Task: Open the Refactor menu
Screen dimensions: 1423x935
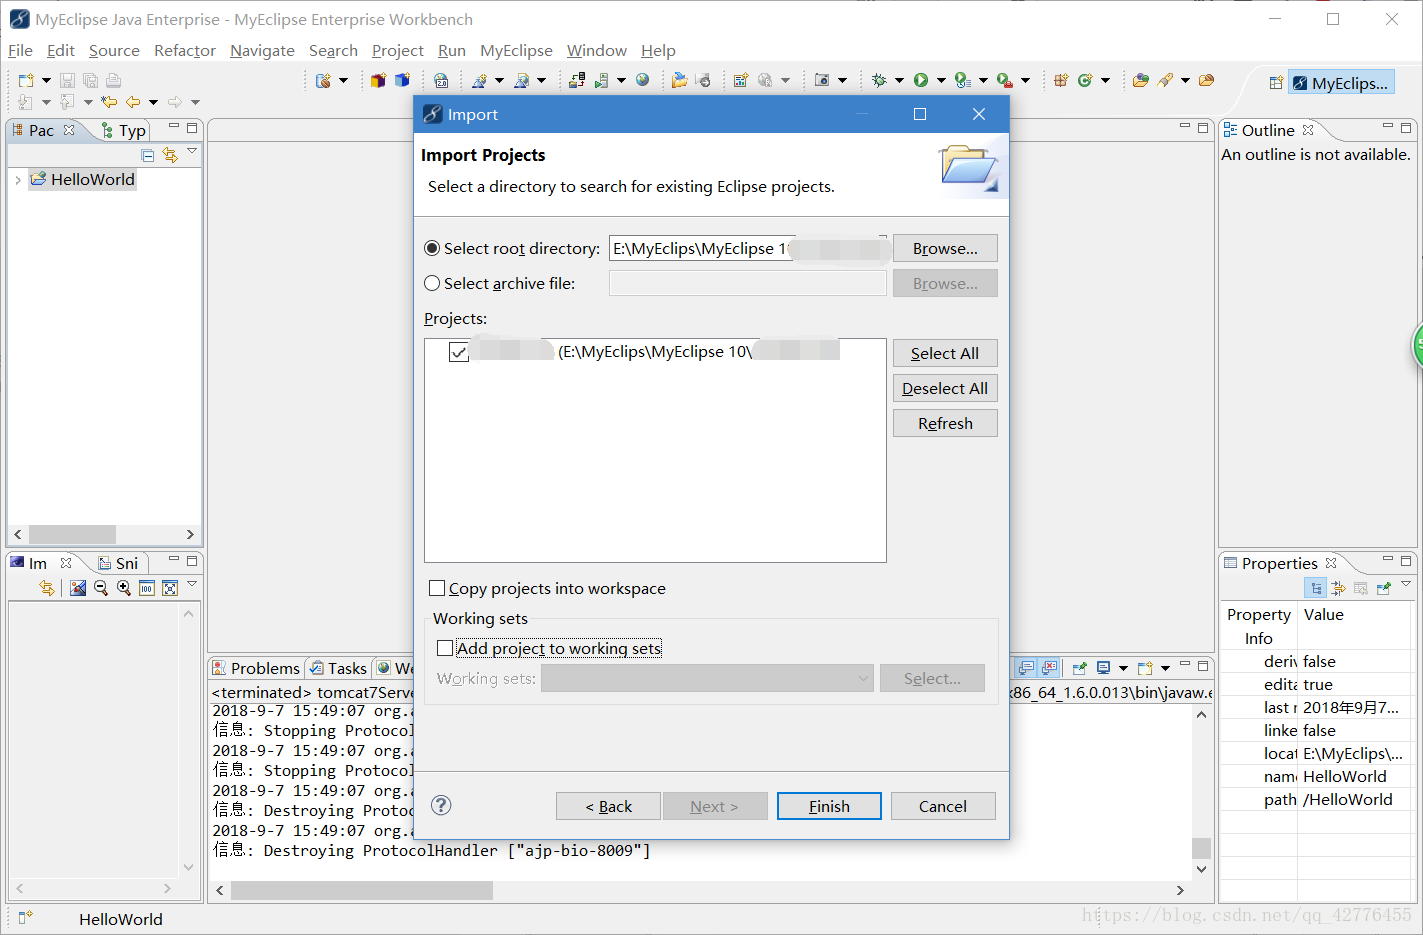Action: point(185,50)
